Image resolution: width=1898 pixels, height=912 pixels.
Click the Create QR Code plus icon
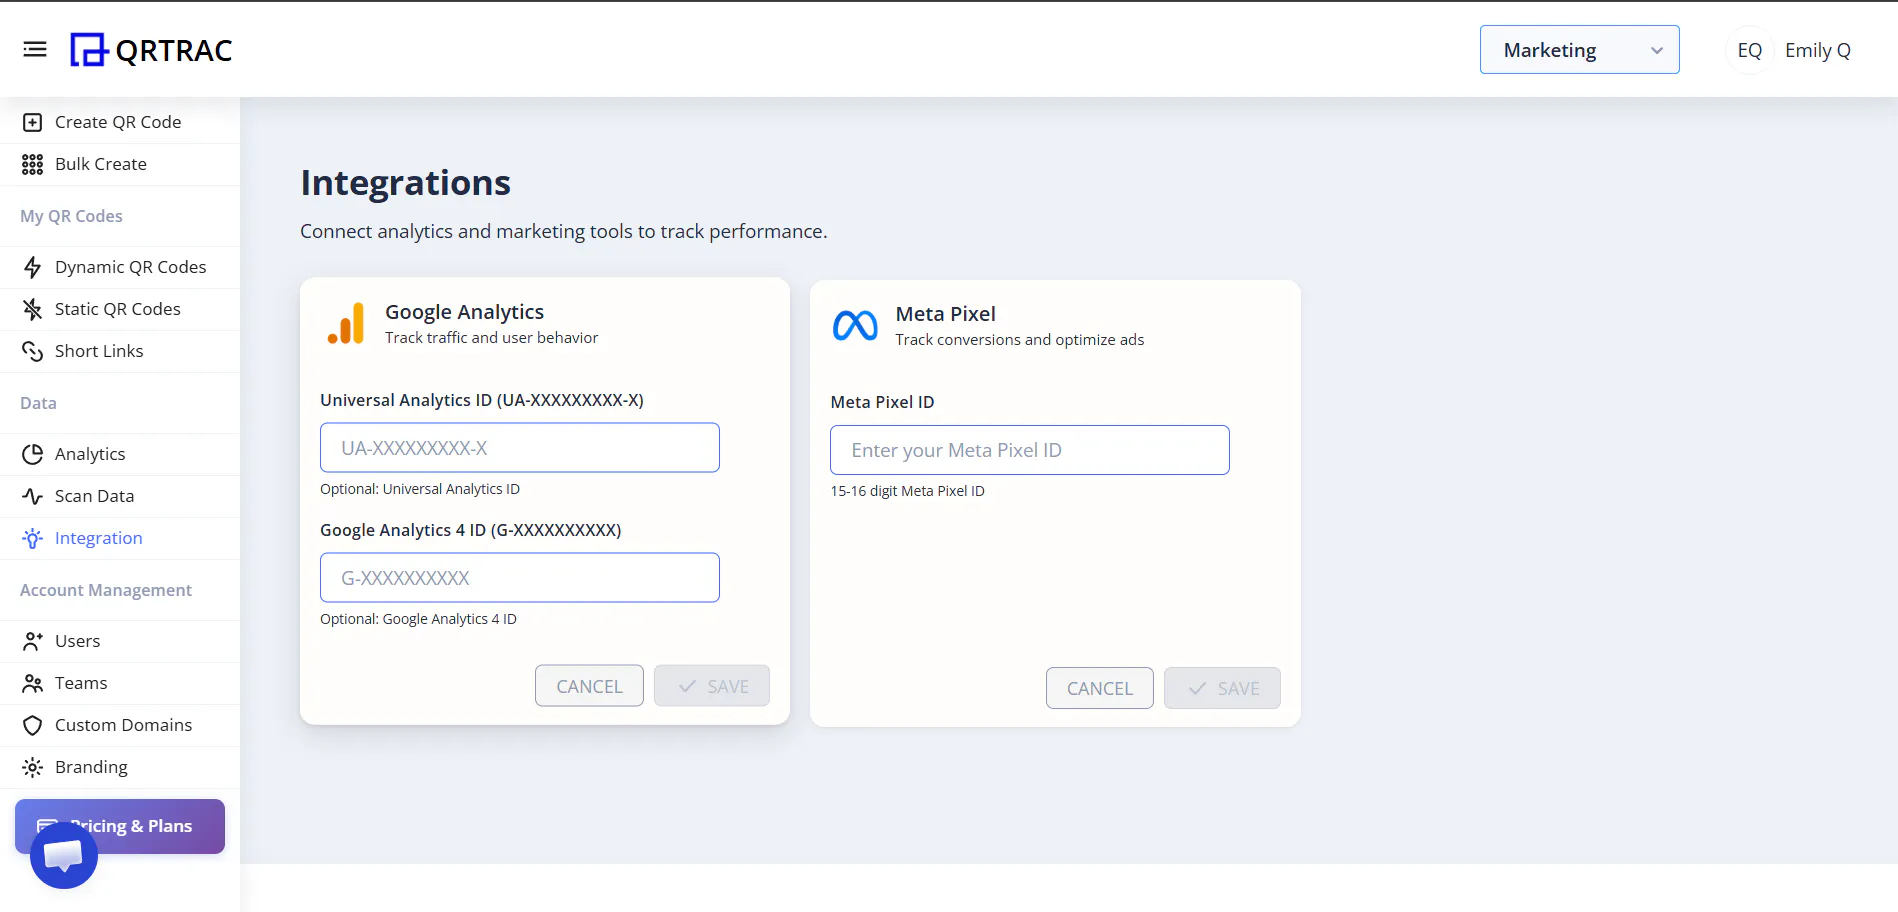[33, 122]
